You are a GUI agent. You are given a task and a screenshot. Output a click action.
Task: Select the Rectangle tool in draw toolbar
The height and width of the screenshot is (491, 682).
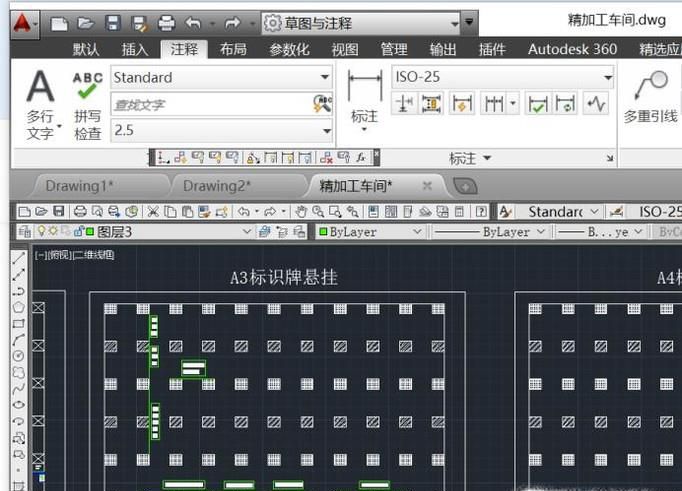[x=19, y=324]
